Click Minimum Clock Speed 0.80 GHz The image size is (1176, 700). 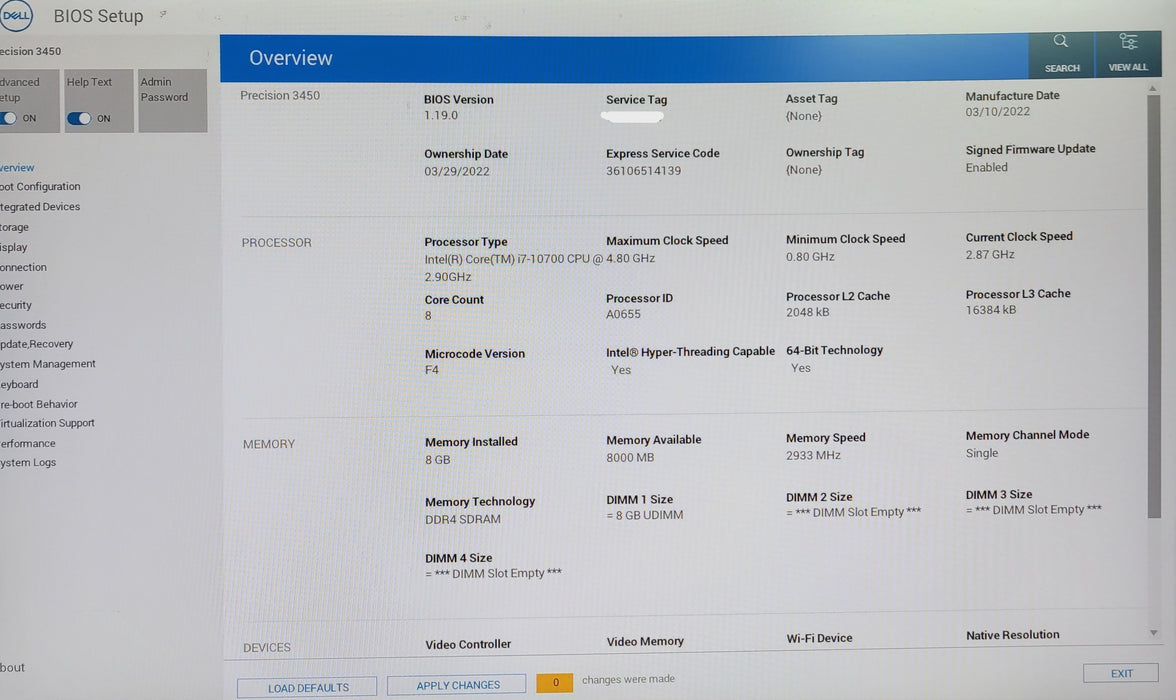click(x=810, y=257)
